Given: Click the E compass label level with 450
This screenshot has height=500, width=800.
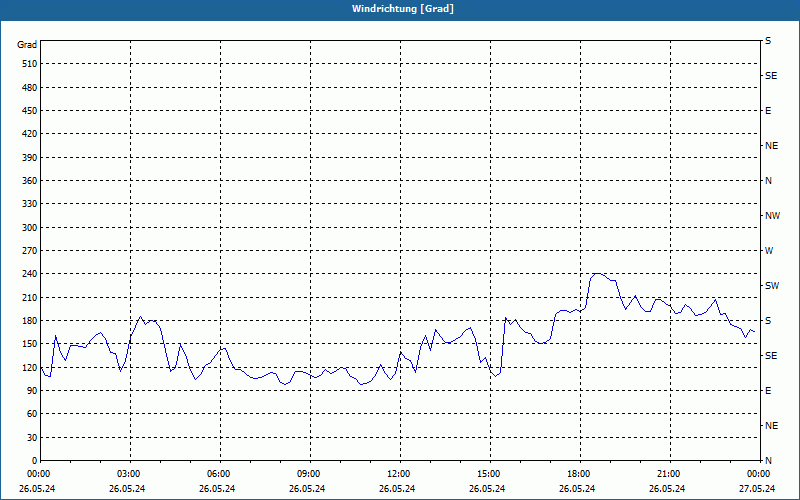Looking at the screenshot, I should pyautogui.click(x=768, y=111).
